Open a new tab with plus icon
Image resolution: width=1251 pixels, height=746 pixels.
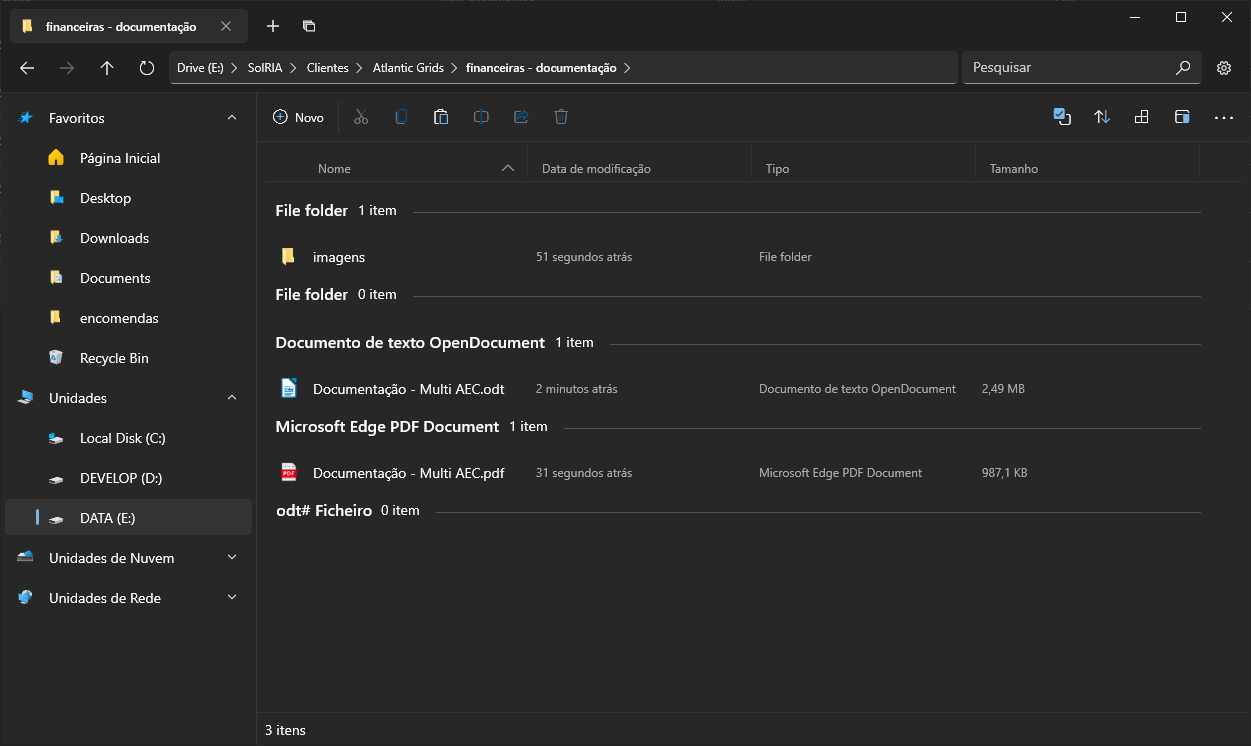pos(273,26)
